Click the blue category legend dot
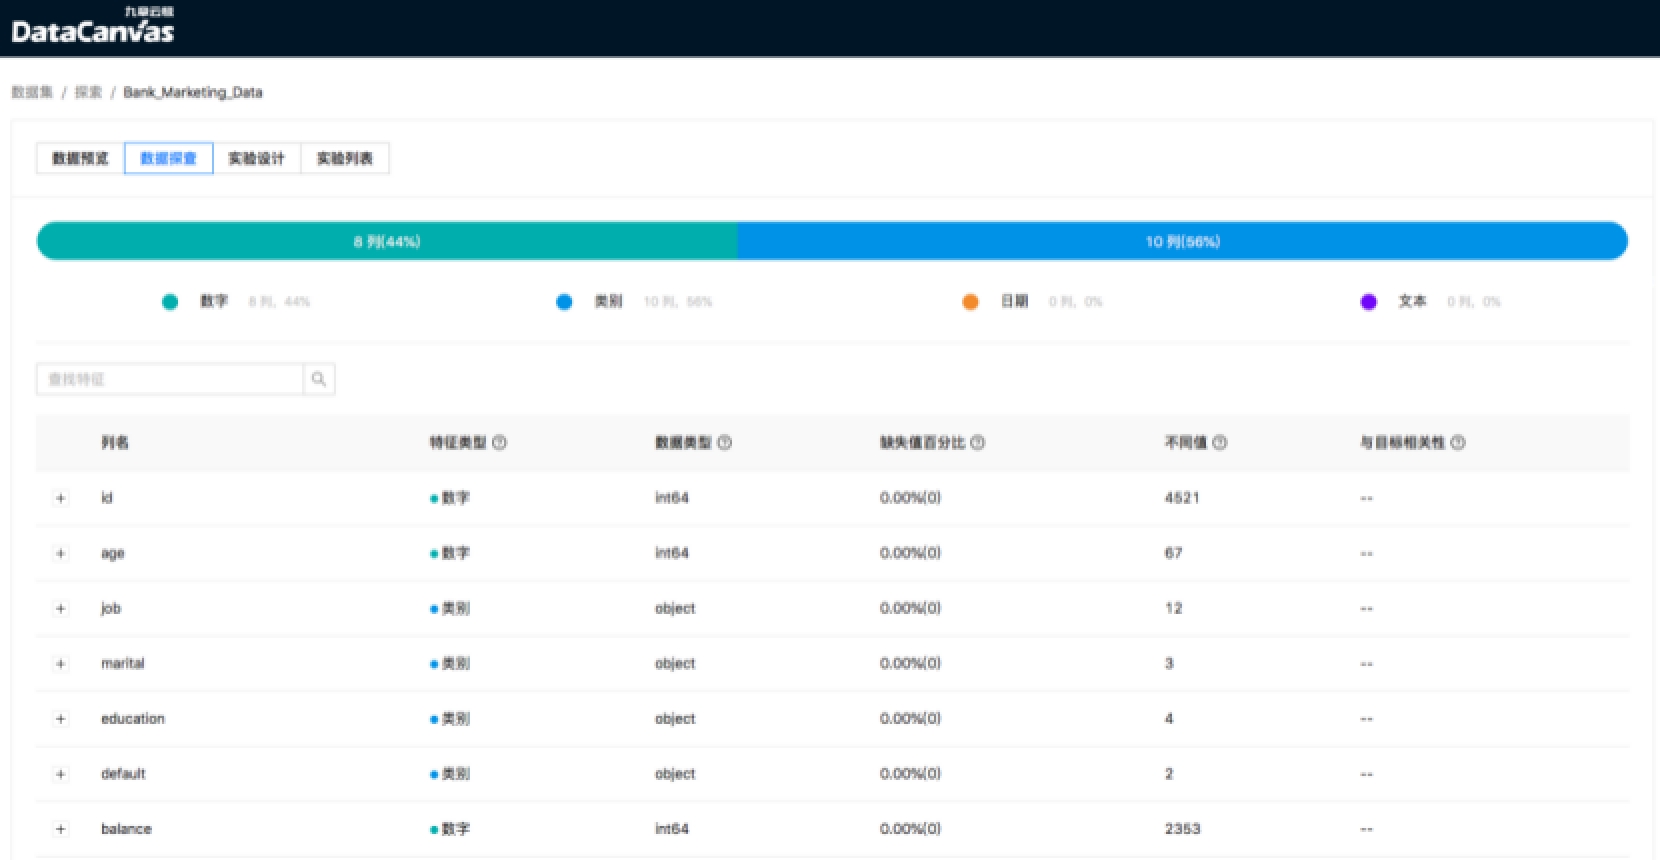Viewport: 1660px width, 864px height. [564, 302]
